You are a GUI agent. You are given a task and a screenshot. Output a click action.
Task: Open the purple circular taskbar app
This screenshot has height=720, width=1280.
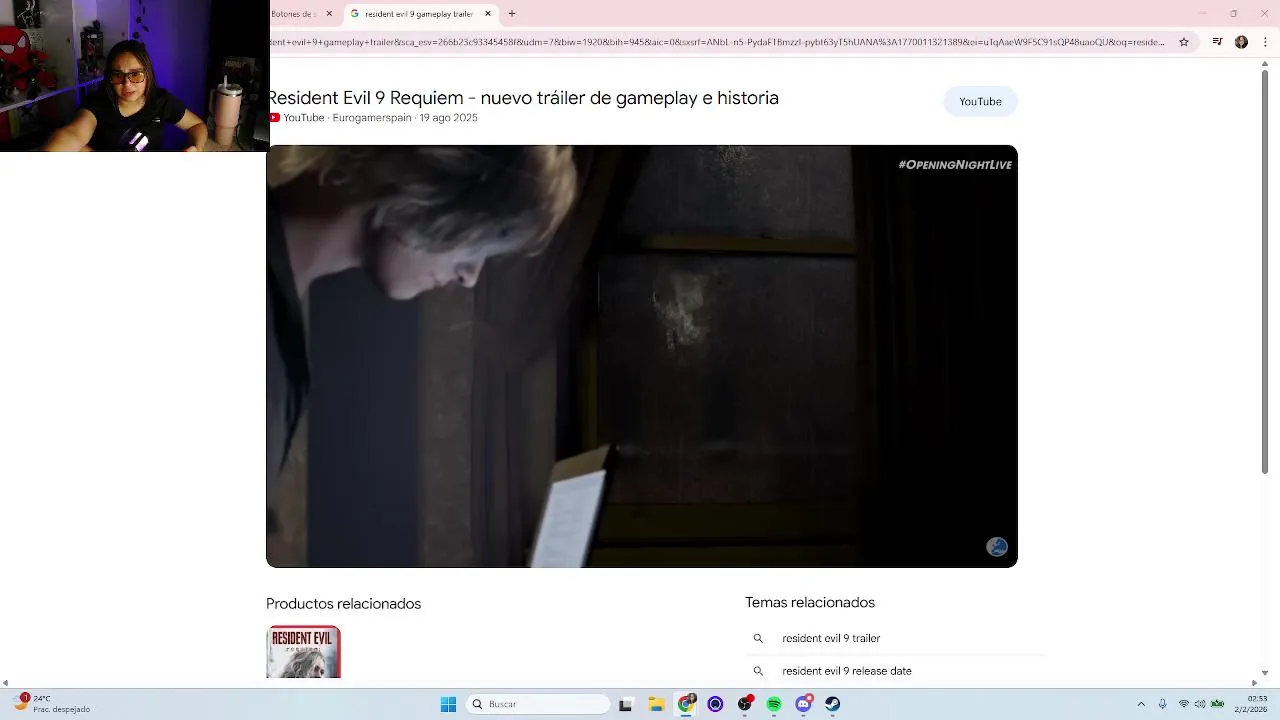pos(715,704)
